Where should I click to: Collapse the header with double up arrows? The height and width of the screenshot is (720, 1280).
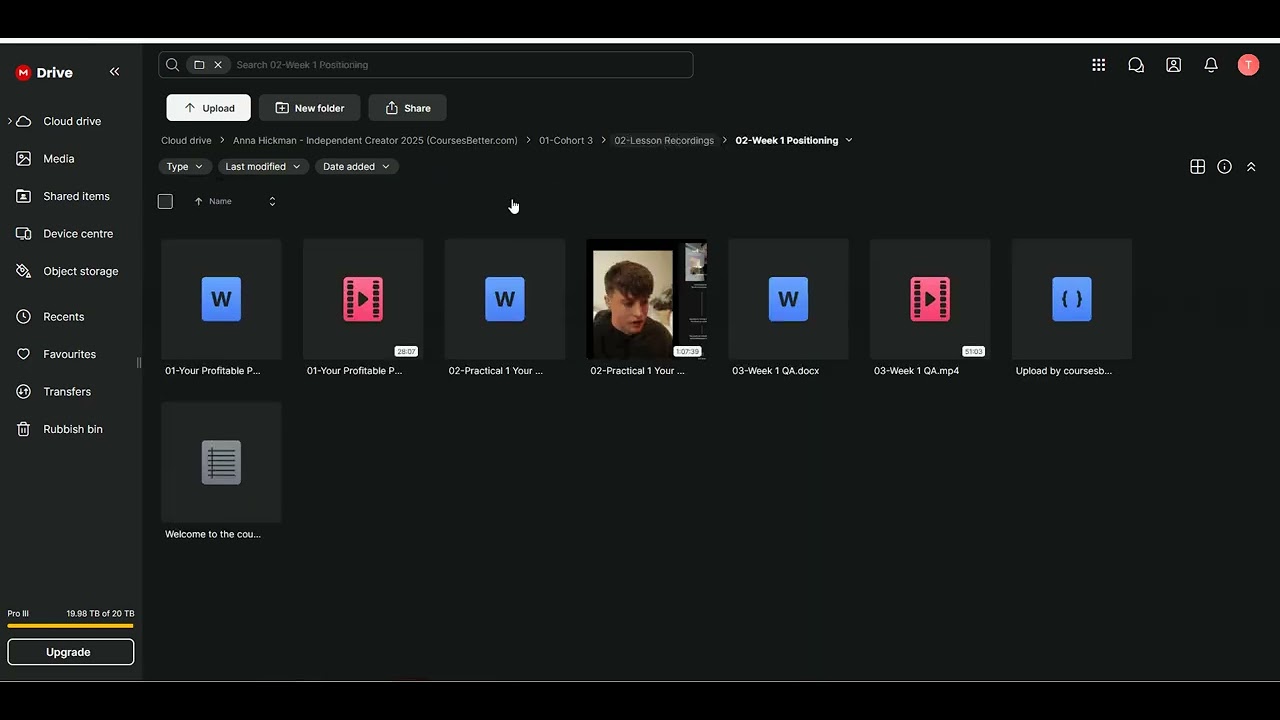point(1251,167)
